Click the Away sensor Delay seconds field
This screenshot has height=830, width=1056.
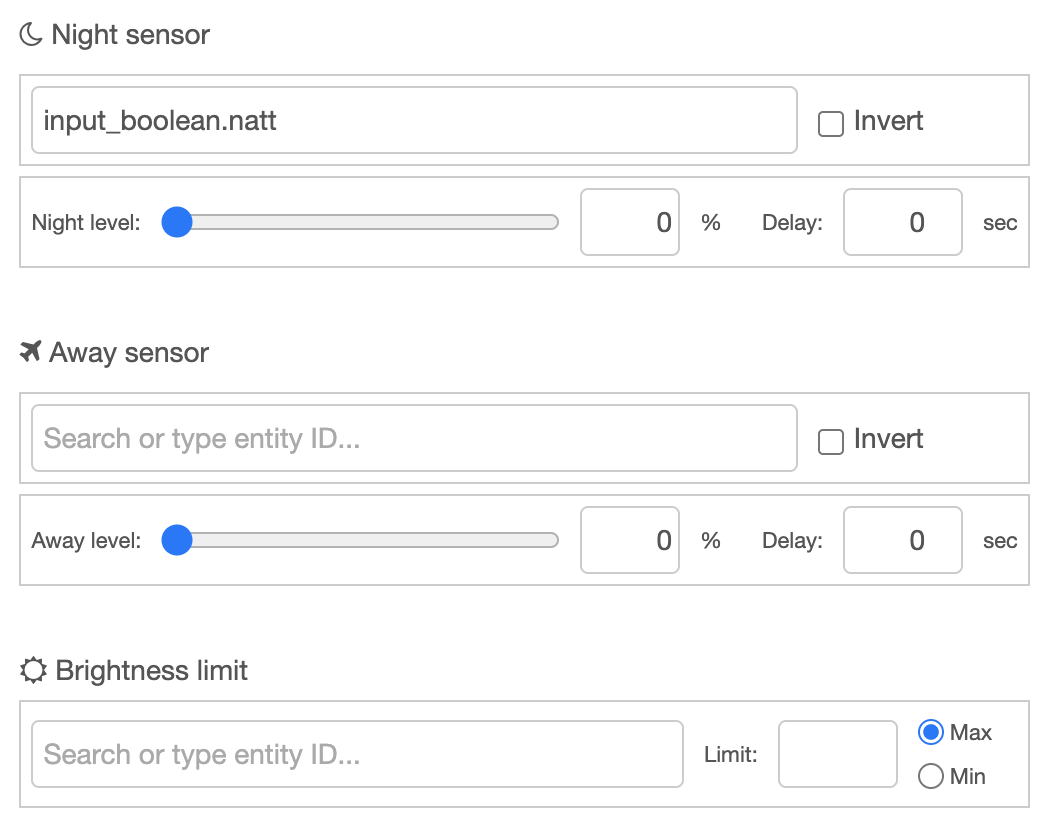902,540
